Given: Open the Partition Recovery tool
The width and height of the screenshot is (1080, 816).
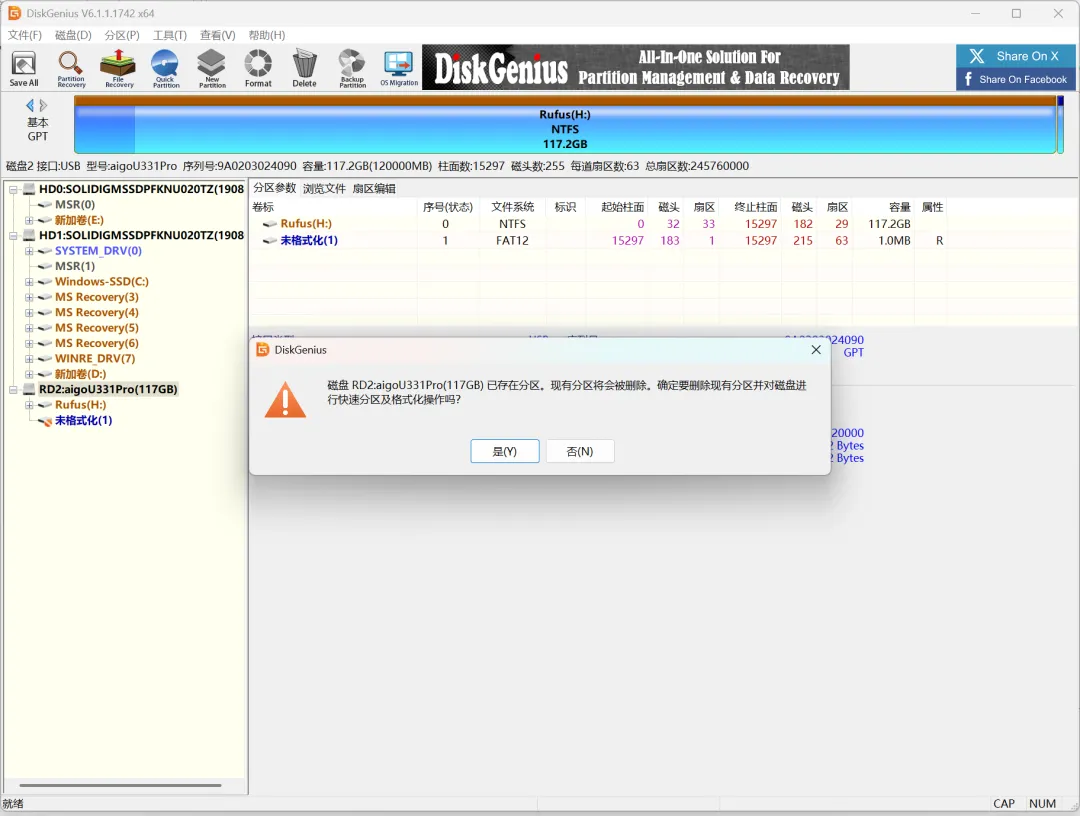Looking at the screenshot, I should tap(71, 69).
